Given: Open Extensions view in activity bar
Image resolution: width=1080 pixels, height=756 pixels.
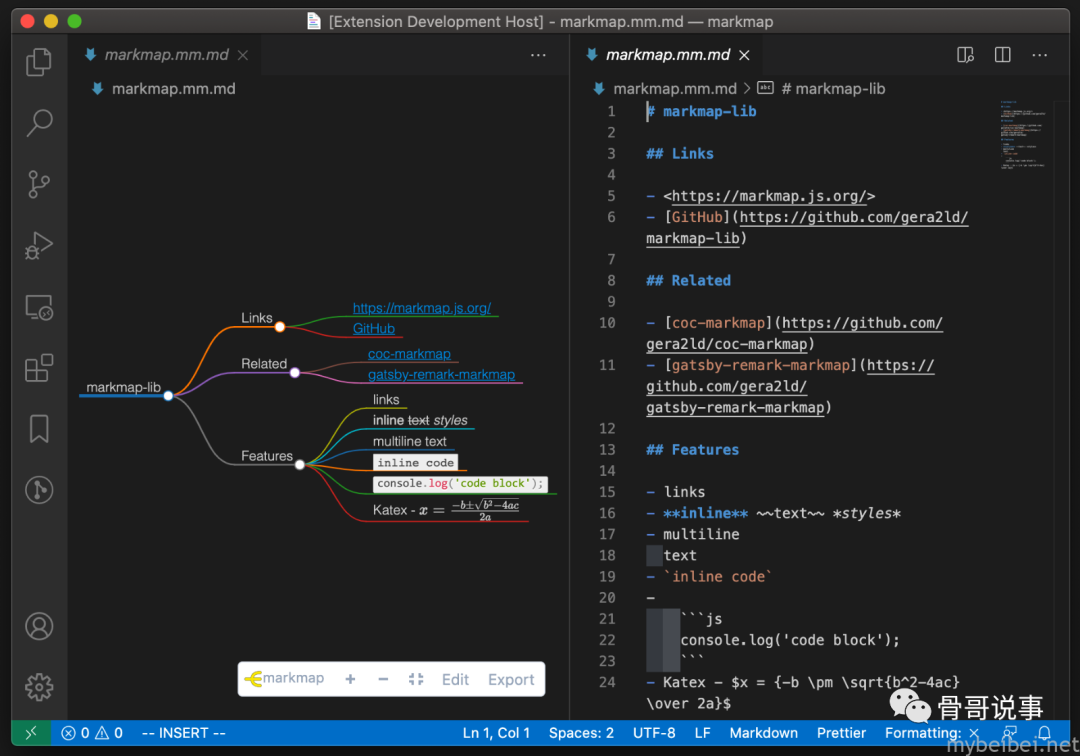Looking at the screenshot, I should 39,368.
